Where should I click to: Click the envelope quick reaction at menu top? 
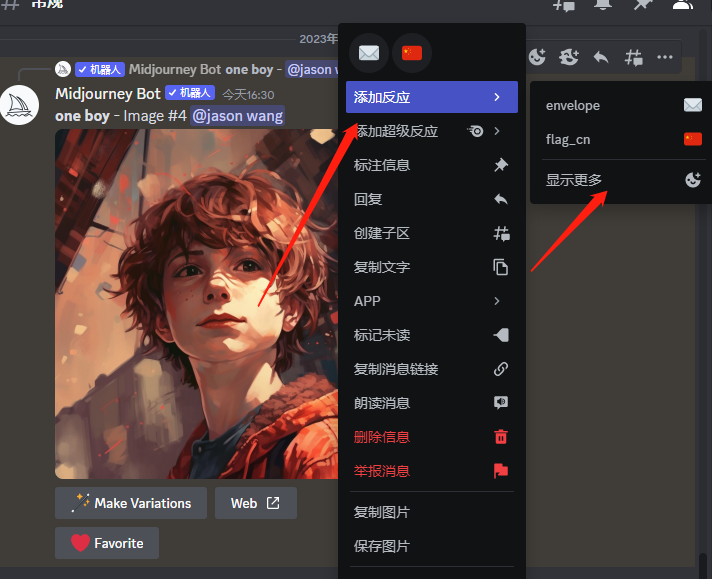click(x=369, y=53)
